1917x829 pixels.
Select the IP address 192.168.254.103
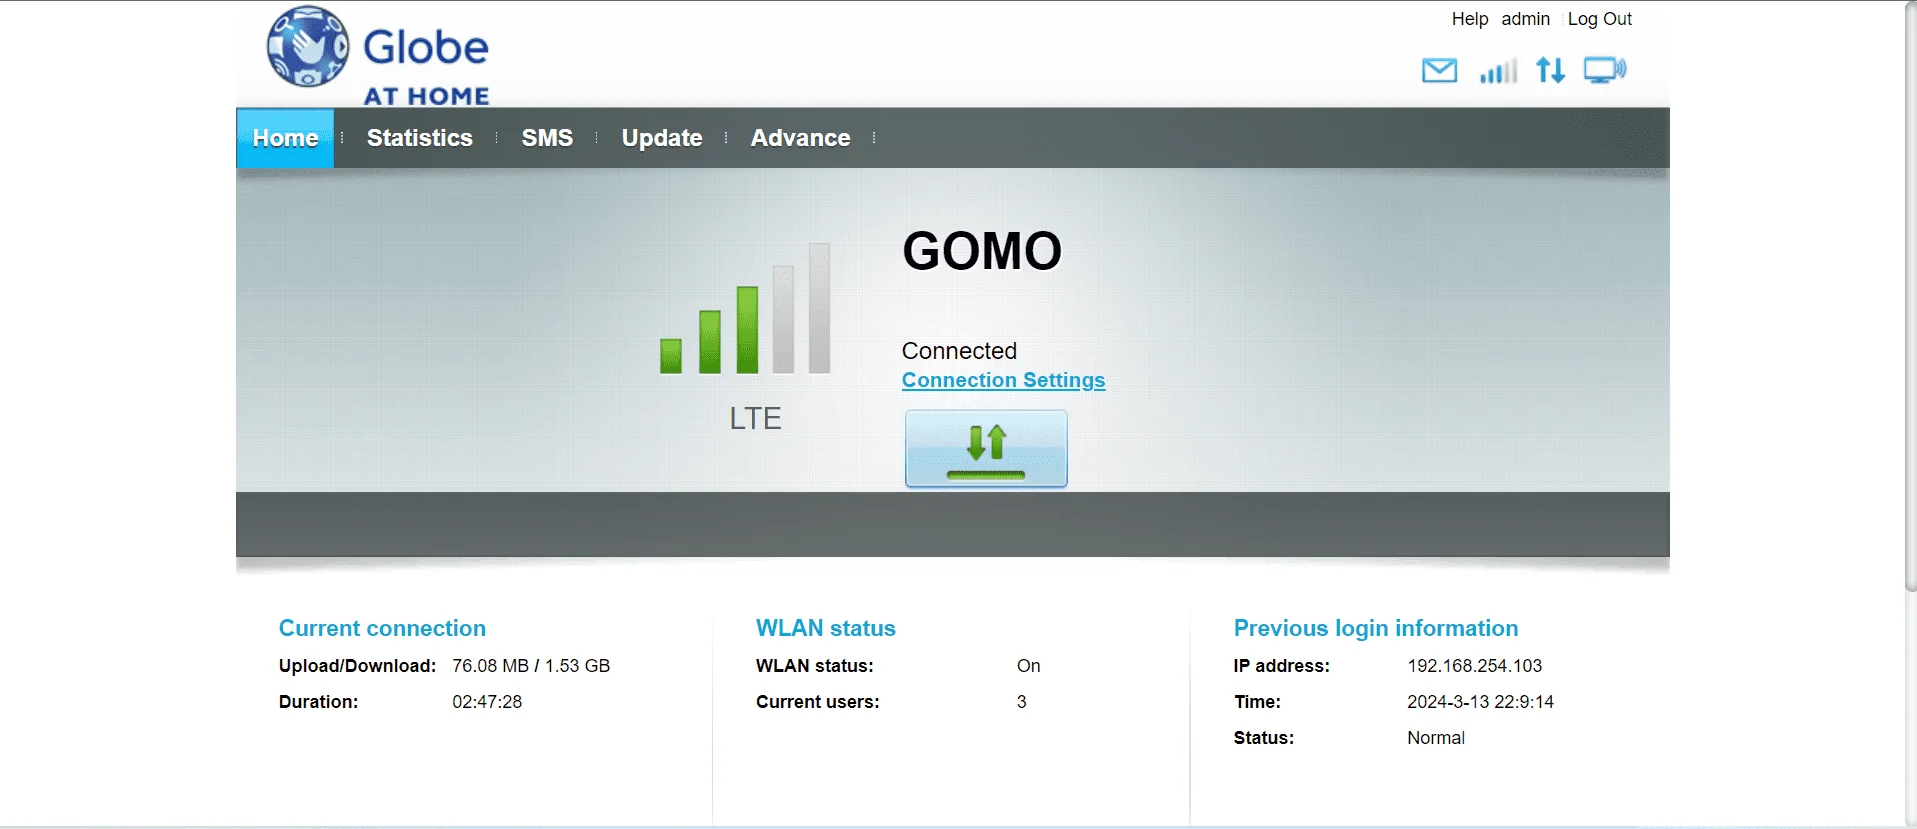point(1475,666)
